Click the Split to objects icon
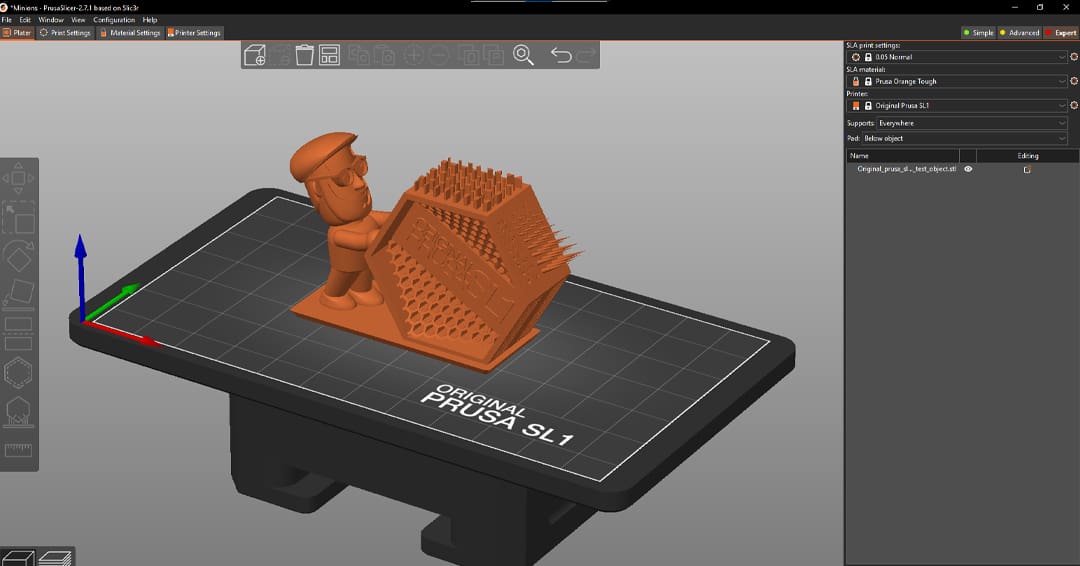The width and height of the screenshot is (1080, 566). click(x=468, y=55)
